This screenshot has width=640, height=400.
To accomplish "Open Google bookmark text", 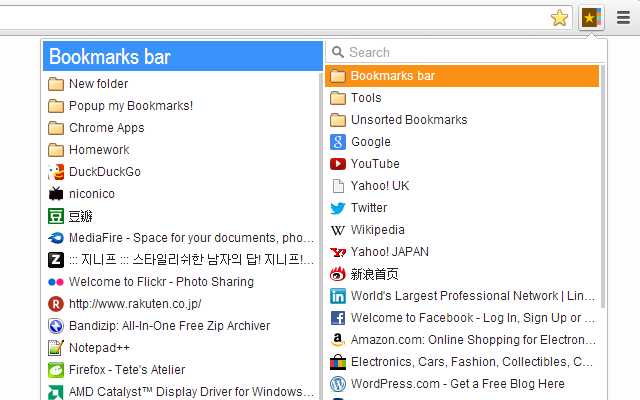I will pyautogui.click(x=371, y=142).
